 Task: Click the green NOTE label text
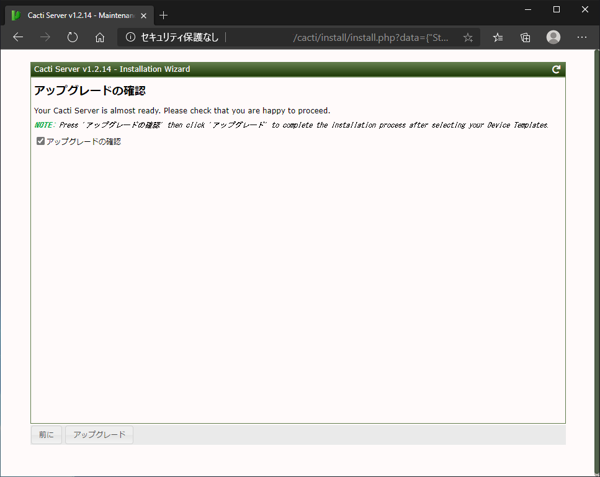(x=45, y=125)
